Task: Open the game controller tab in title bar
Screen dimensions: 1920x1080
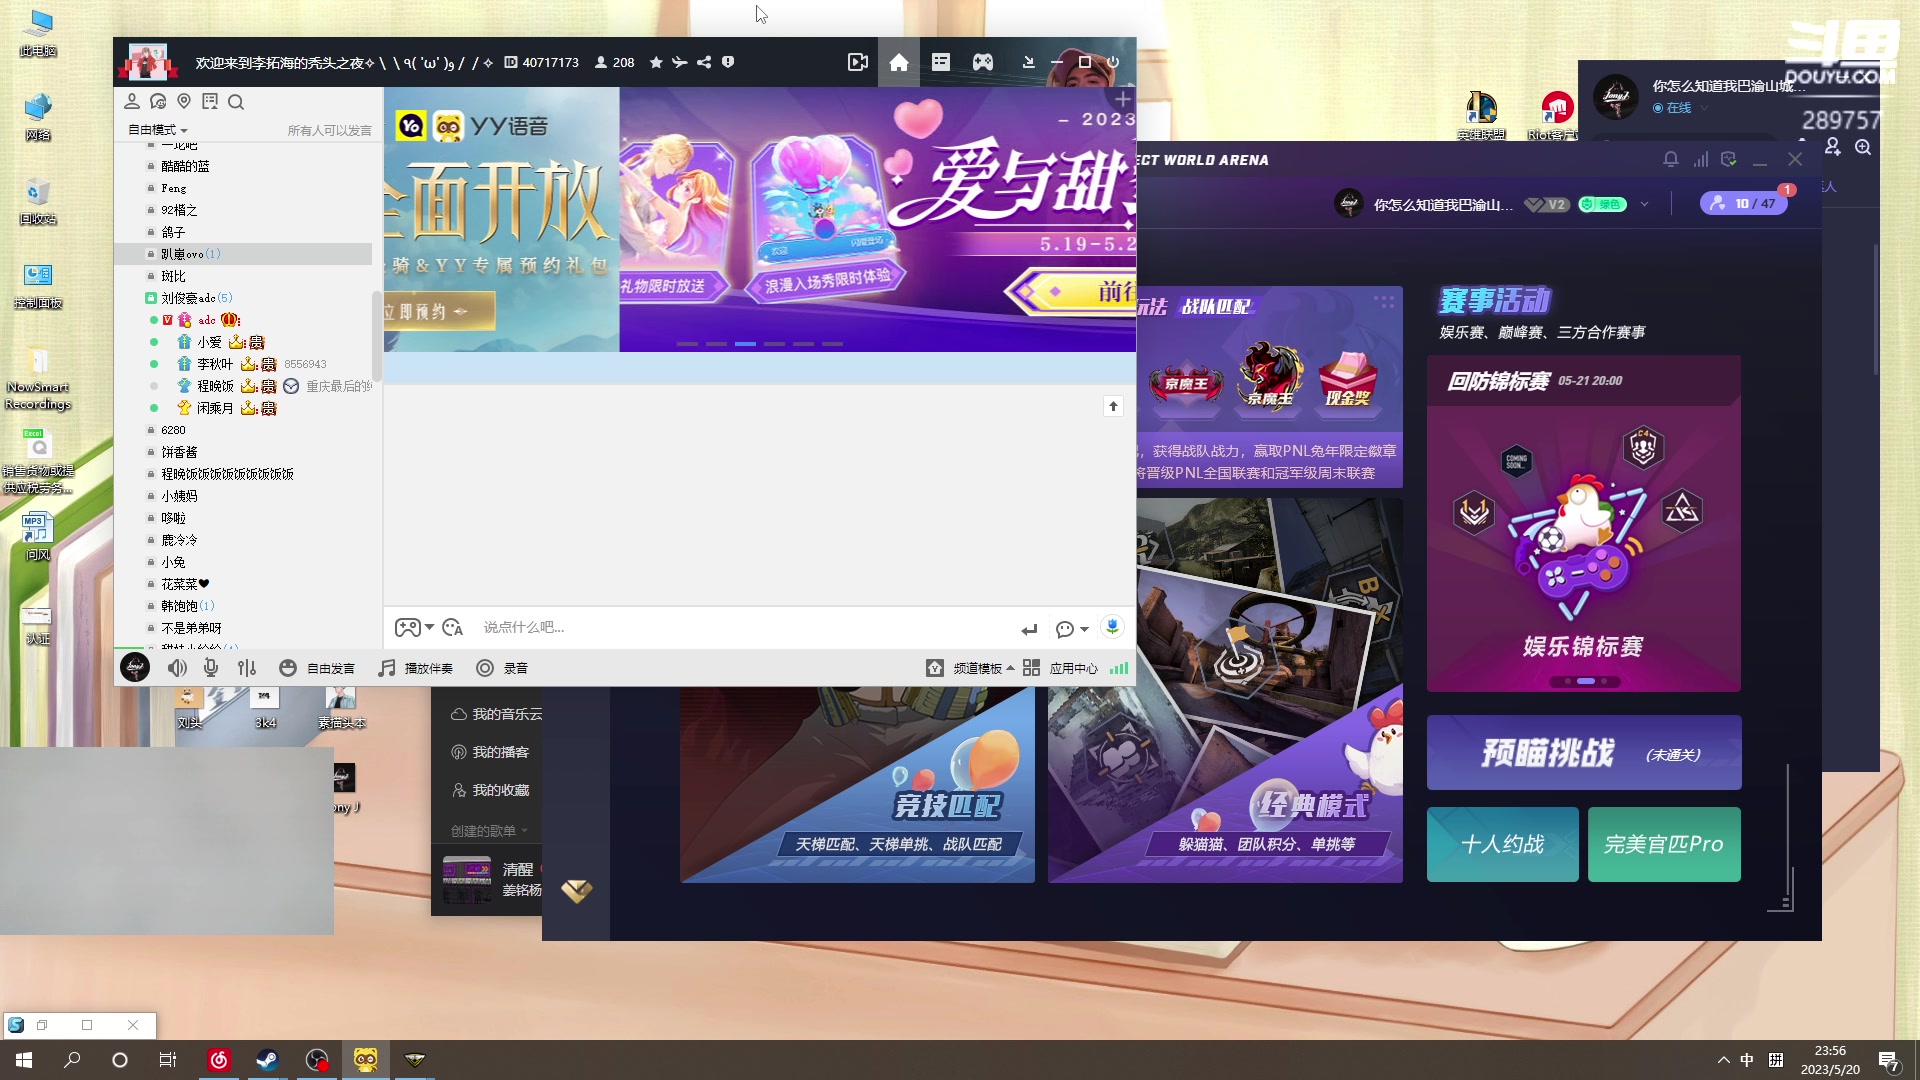Action: point(983,62)
